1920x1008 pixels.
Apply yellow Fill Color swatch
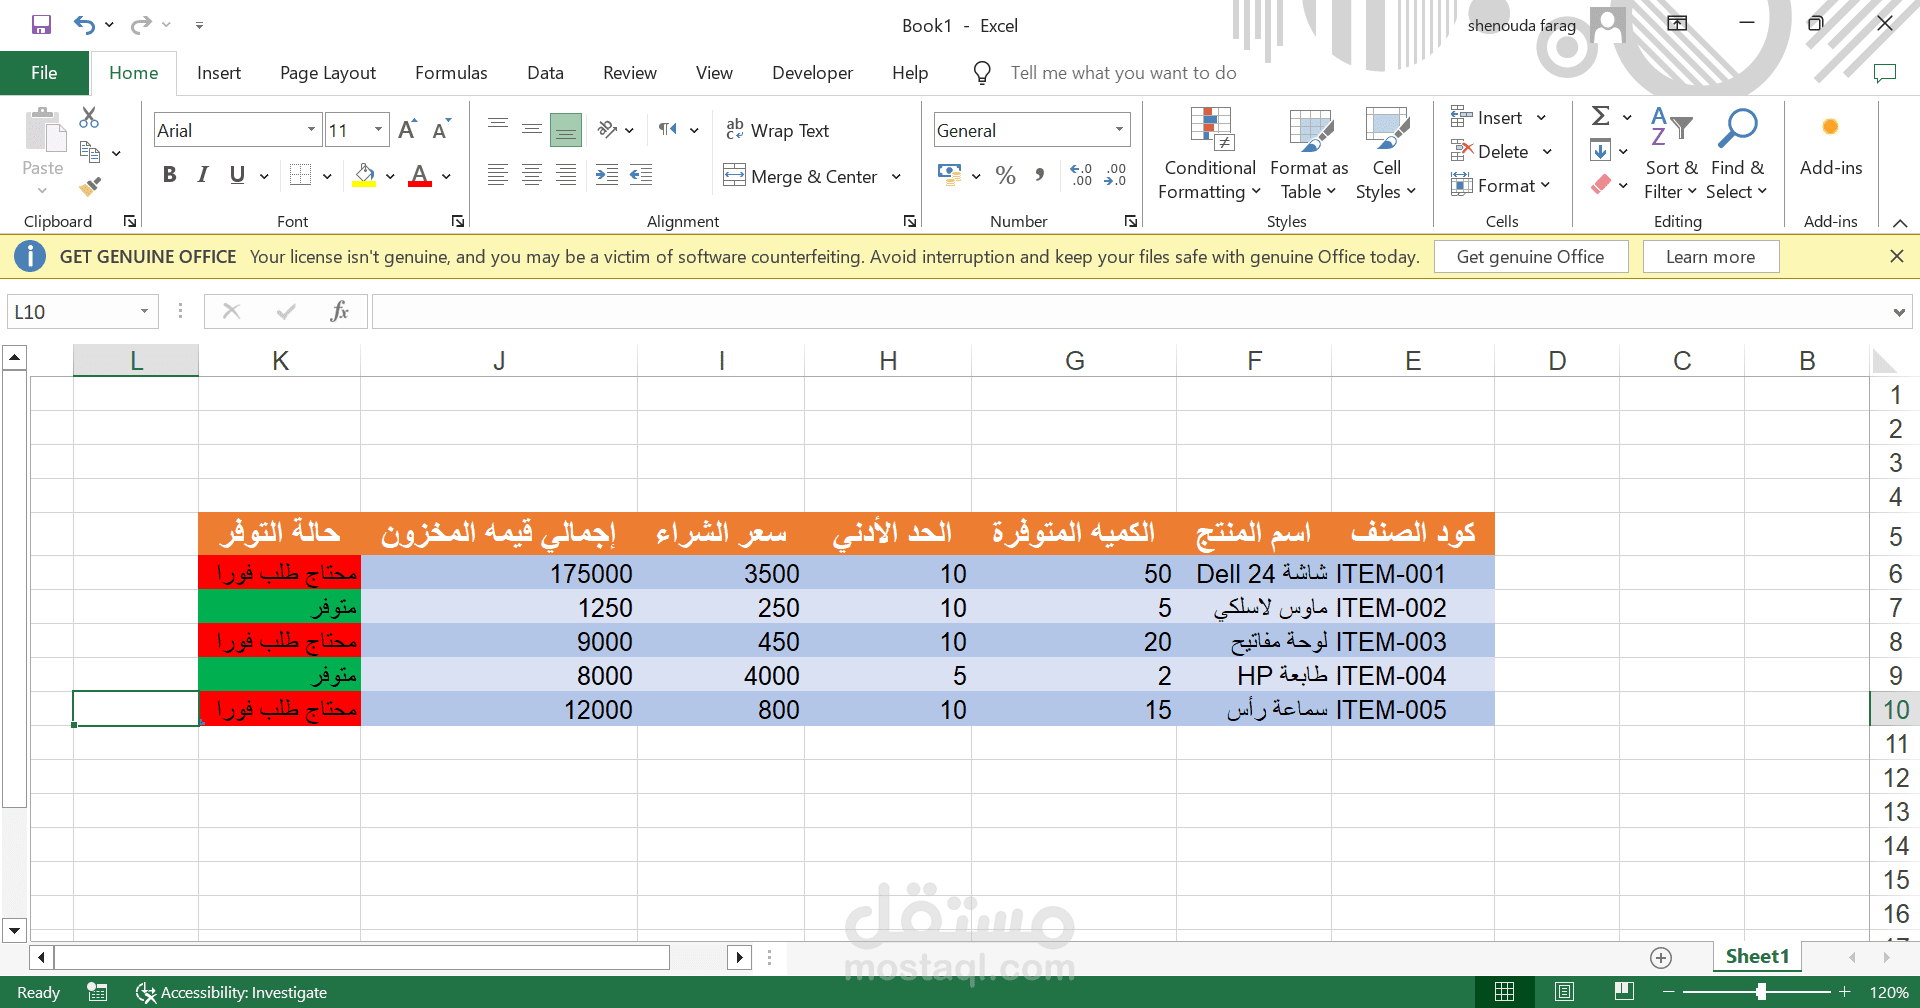click(365, 176)
